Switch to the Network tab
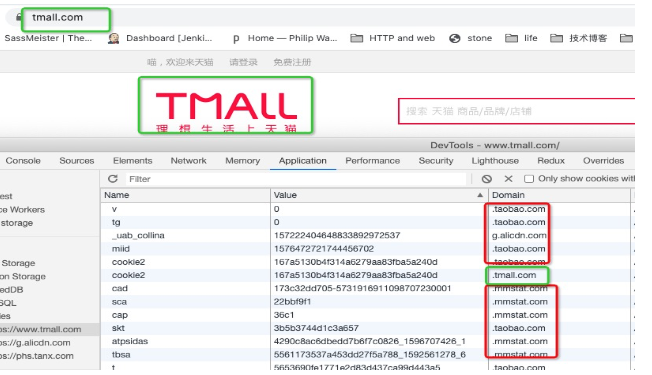 pos(188,161)
